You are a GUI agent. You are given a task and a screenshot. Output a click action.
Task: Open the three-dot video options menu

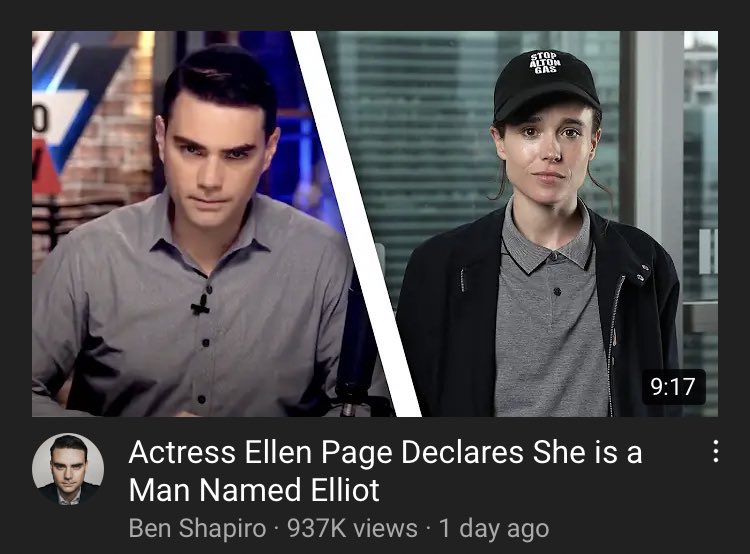click(x=716, y=451)
